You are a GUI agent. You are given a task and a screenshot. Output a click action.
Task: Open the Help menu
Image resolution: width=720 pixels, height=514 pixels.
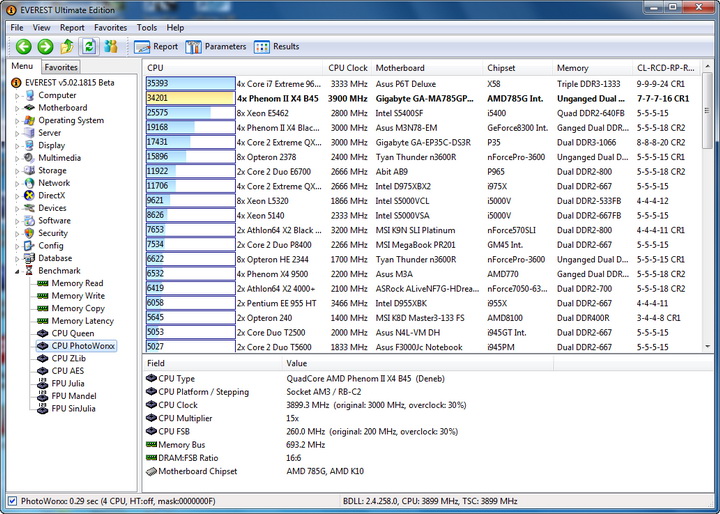[x=175, y=28]
